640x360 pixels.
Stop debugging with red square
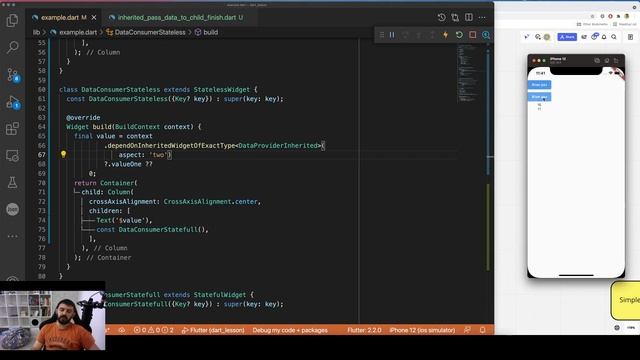[473, 35]
